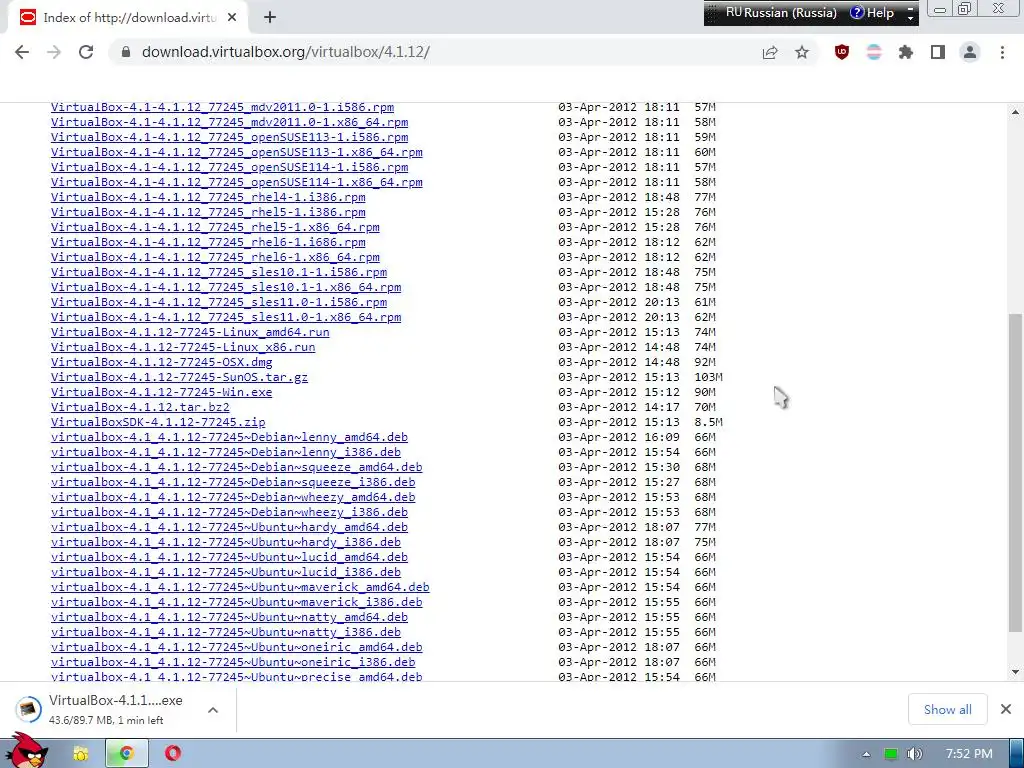The height and width of the screenshot is (768, 1024).
Task: Download VirtualBox-4.1.12-77245-Linux_amd64.run
Action: tap(190, 332)
